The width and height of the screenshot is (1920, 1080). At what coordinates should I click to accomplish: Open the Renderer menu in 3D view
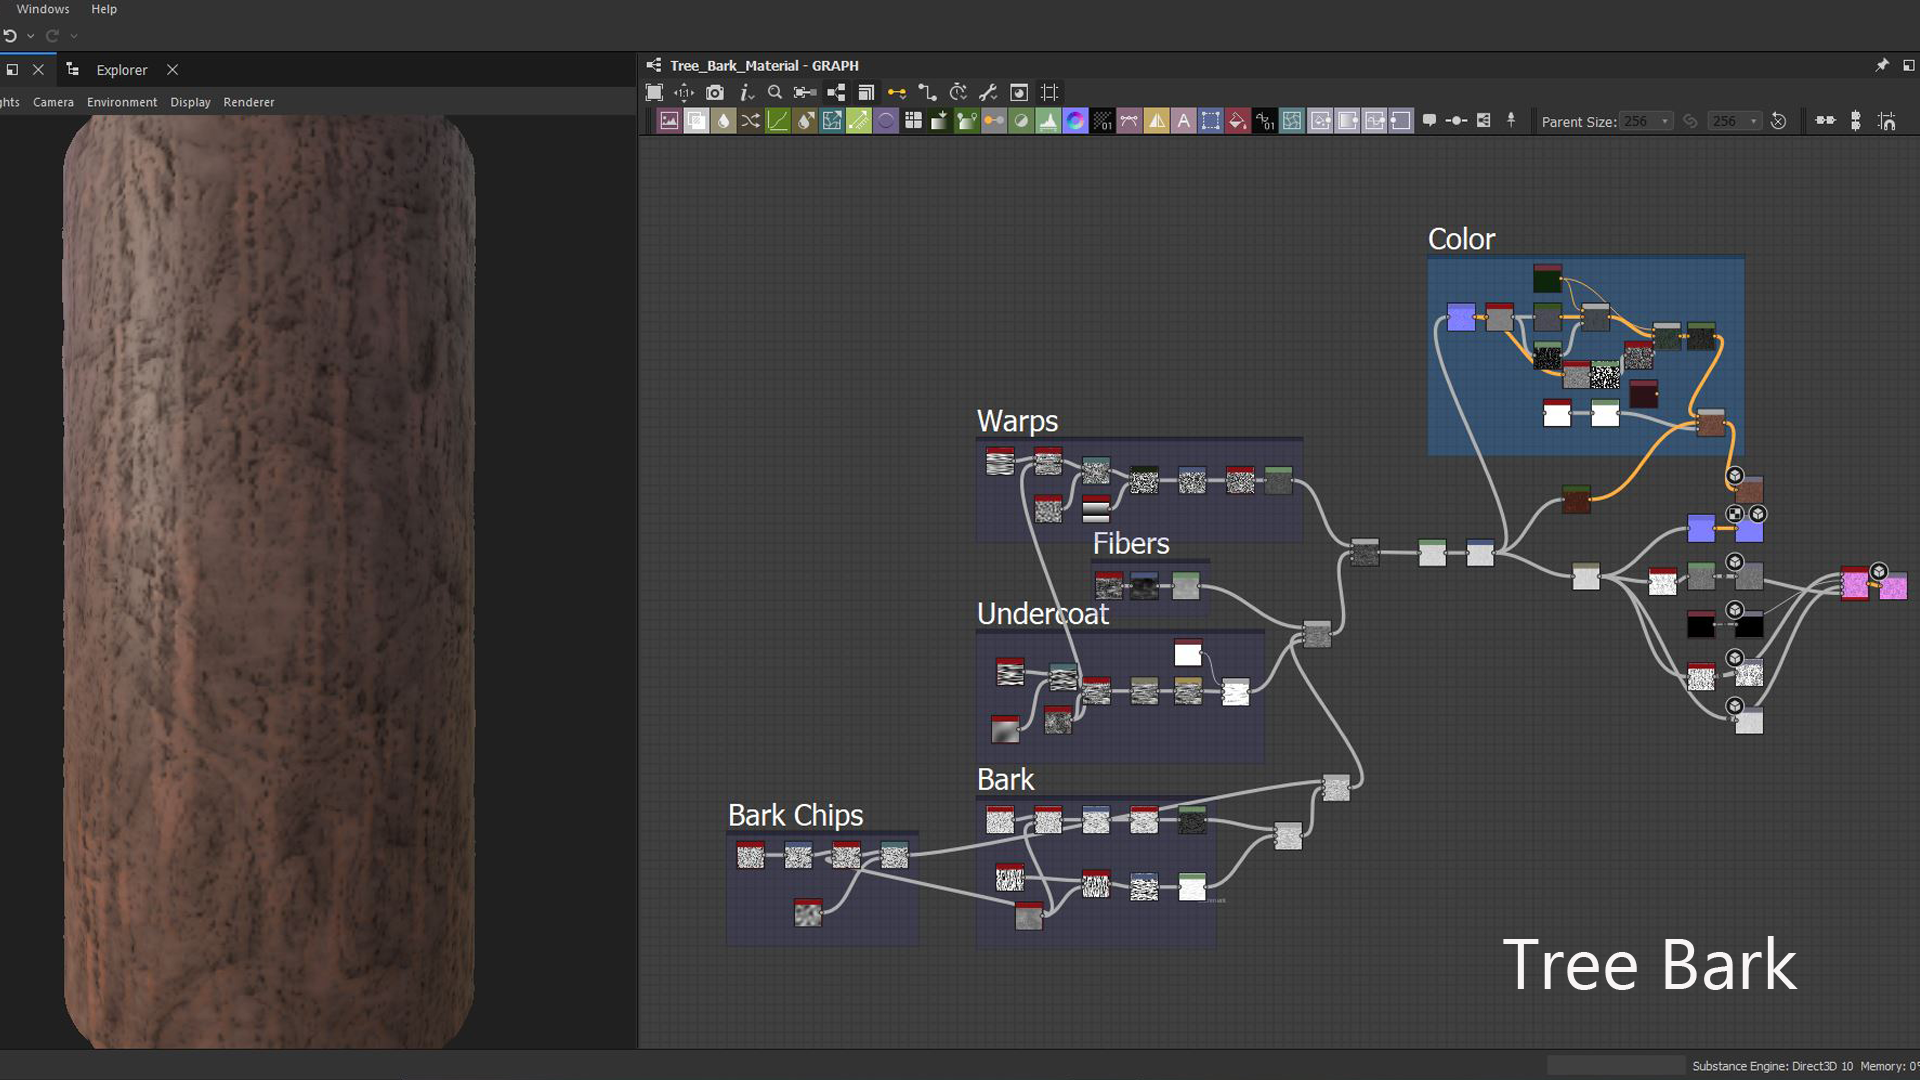[248, 102]
